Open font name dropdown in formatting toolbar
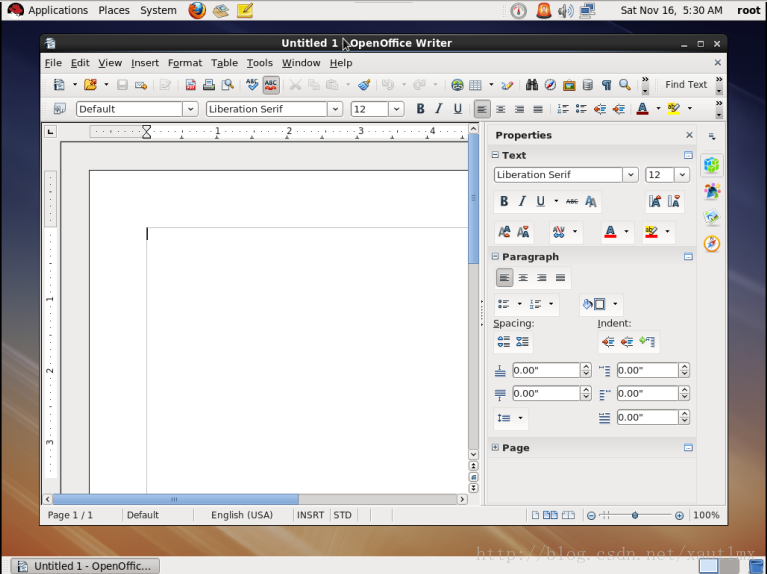Image resolution: width=767 pixels, height=574 pixels. (335, 109)
